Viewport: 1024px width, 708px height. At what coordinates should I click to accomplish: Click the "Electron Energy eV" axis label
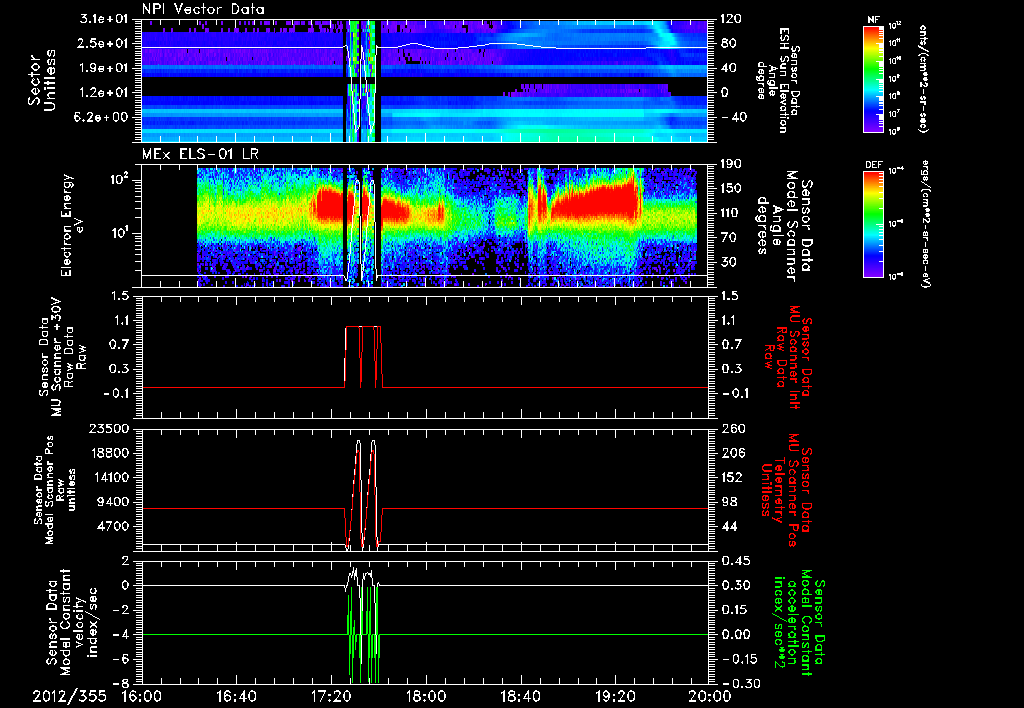coord(71,225)
